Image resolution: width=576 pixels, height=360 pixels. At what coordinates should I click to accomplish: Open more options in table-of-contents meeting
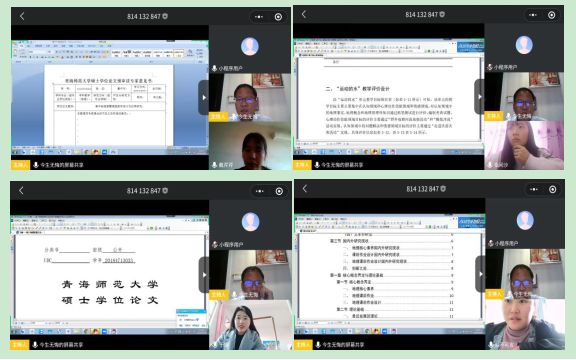pyautogui.click(x=533, y=189)
